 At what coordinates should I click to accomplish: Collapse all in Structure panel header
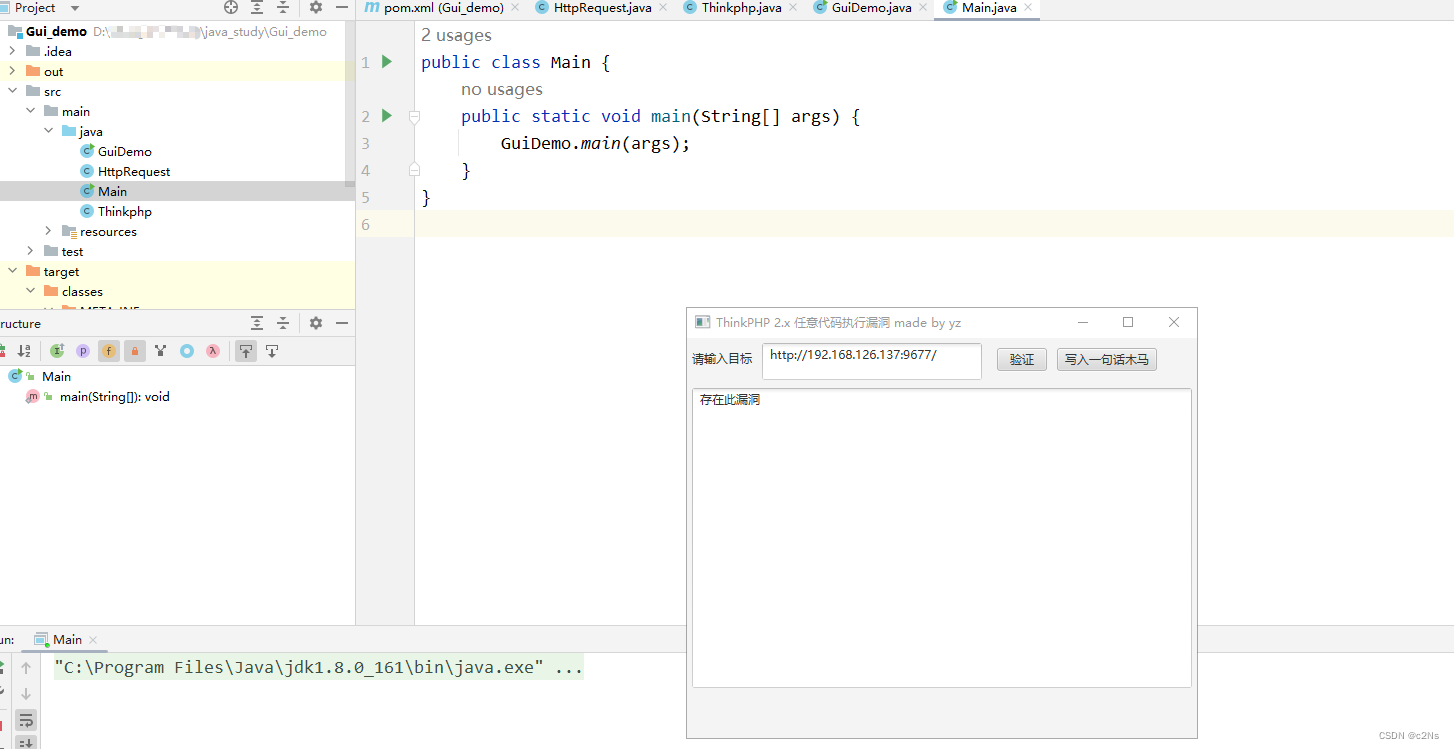[283, 323]
